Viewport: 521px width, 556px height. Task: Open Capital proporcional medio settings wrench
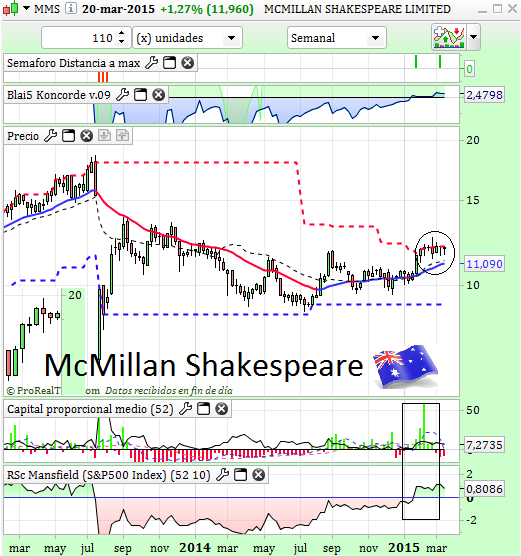185,409
